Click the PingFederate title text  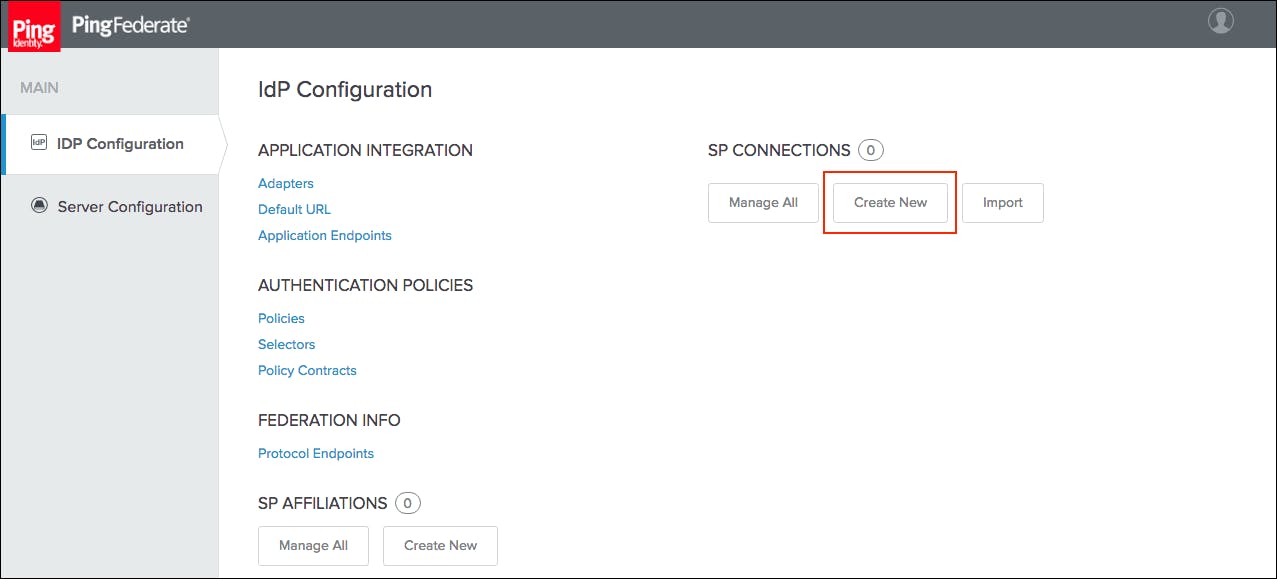130,26
